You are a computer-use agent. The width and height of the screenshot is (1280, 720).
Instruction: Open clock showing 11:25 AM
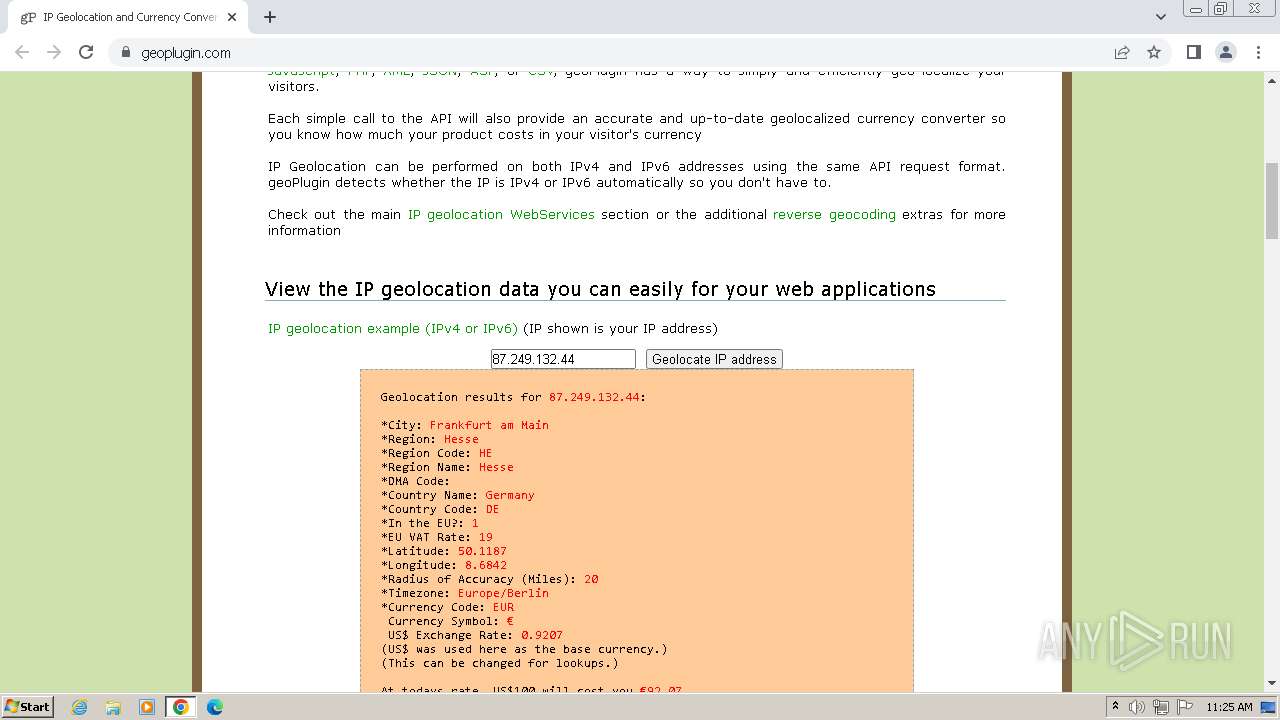coord(1229,707)
